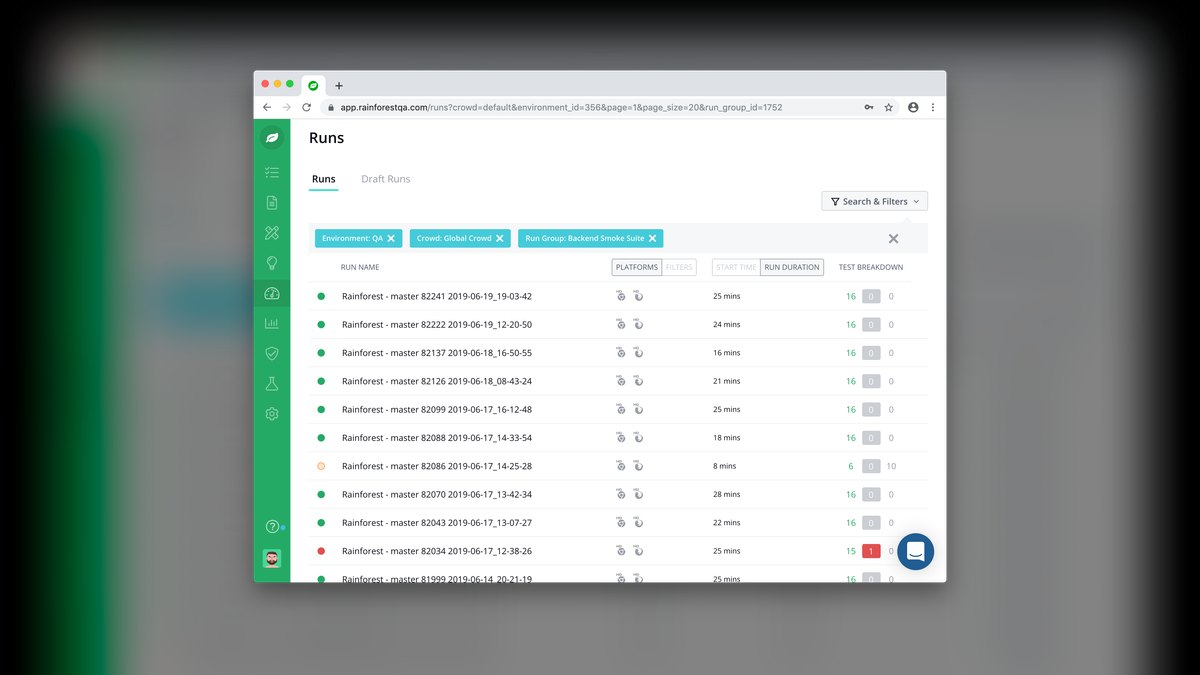Open run Rainforest - master 82088
Viewport: 1200px width, 675px height.
(x=437, y=438)
